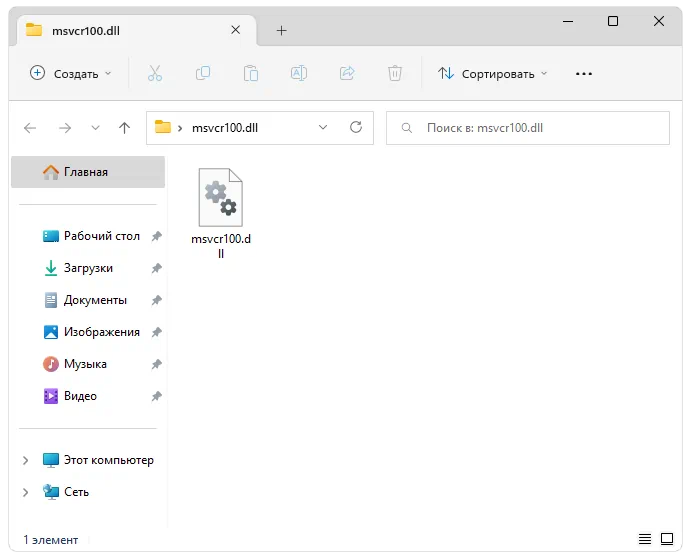Navigate up one folder level
688x558 pixels.
pos(125,128)
